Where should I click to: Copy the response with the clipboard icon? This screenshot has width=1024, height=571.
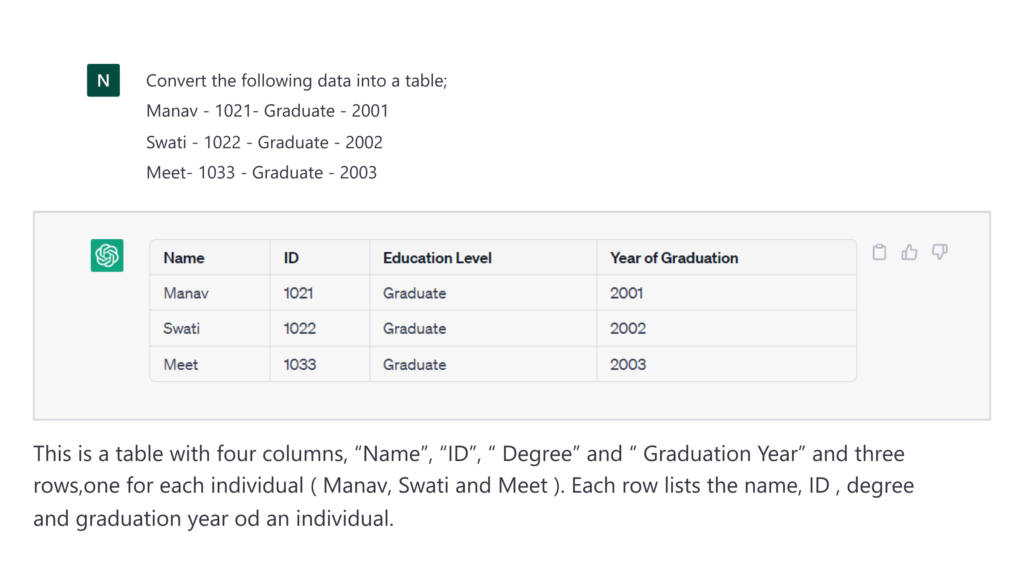tap(879, 252)
